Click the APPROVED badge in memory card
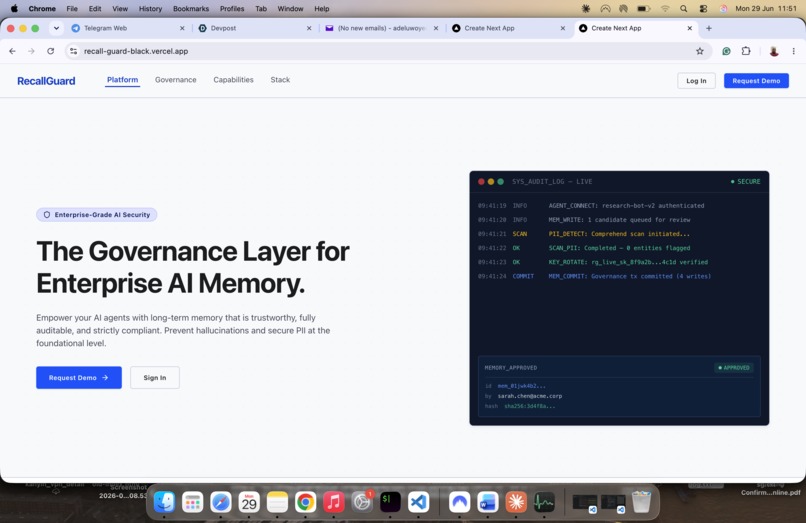 click(x=734, y=368)
